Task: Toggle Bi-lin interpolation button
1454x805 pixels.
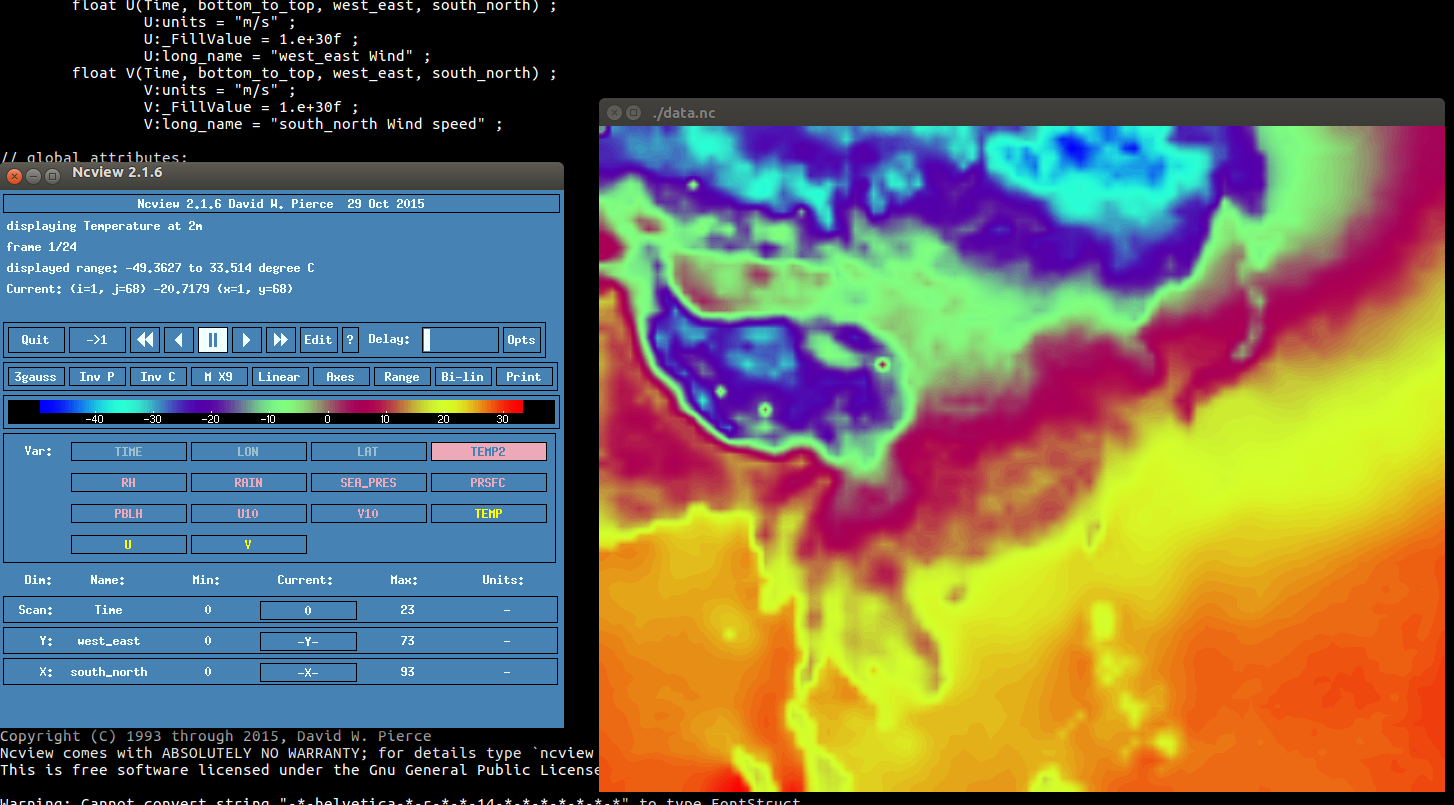Action: click(x=462, y=377)
